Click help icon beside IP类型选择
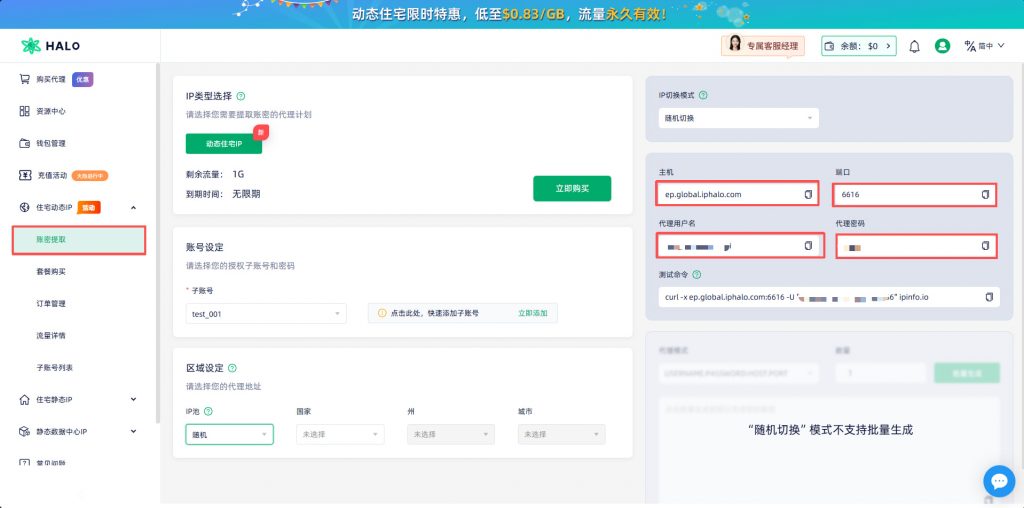Image resolution: width=1024 pixels, height=508 pixels. point(241,96)
